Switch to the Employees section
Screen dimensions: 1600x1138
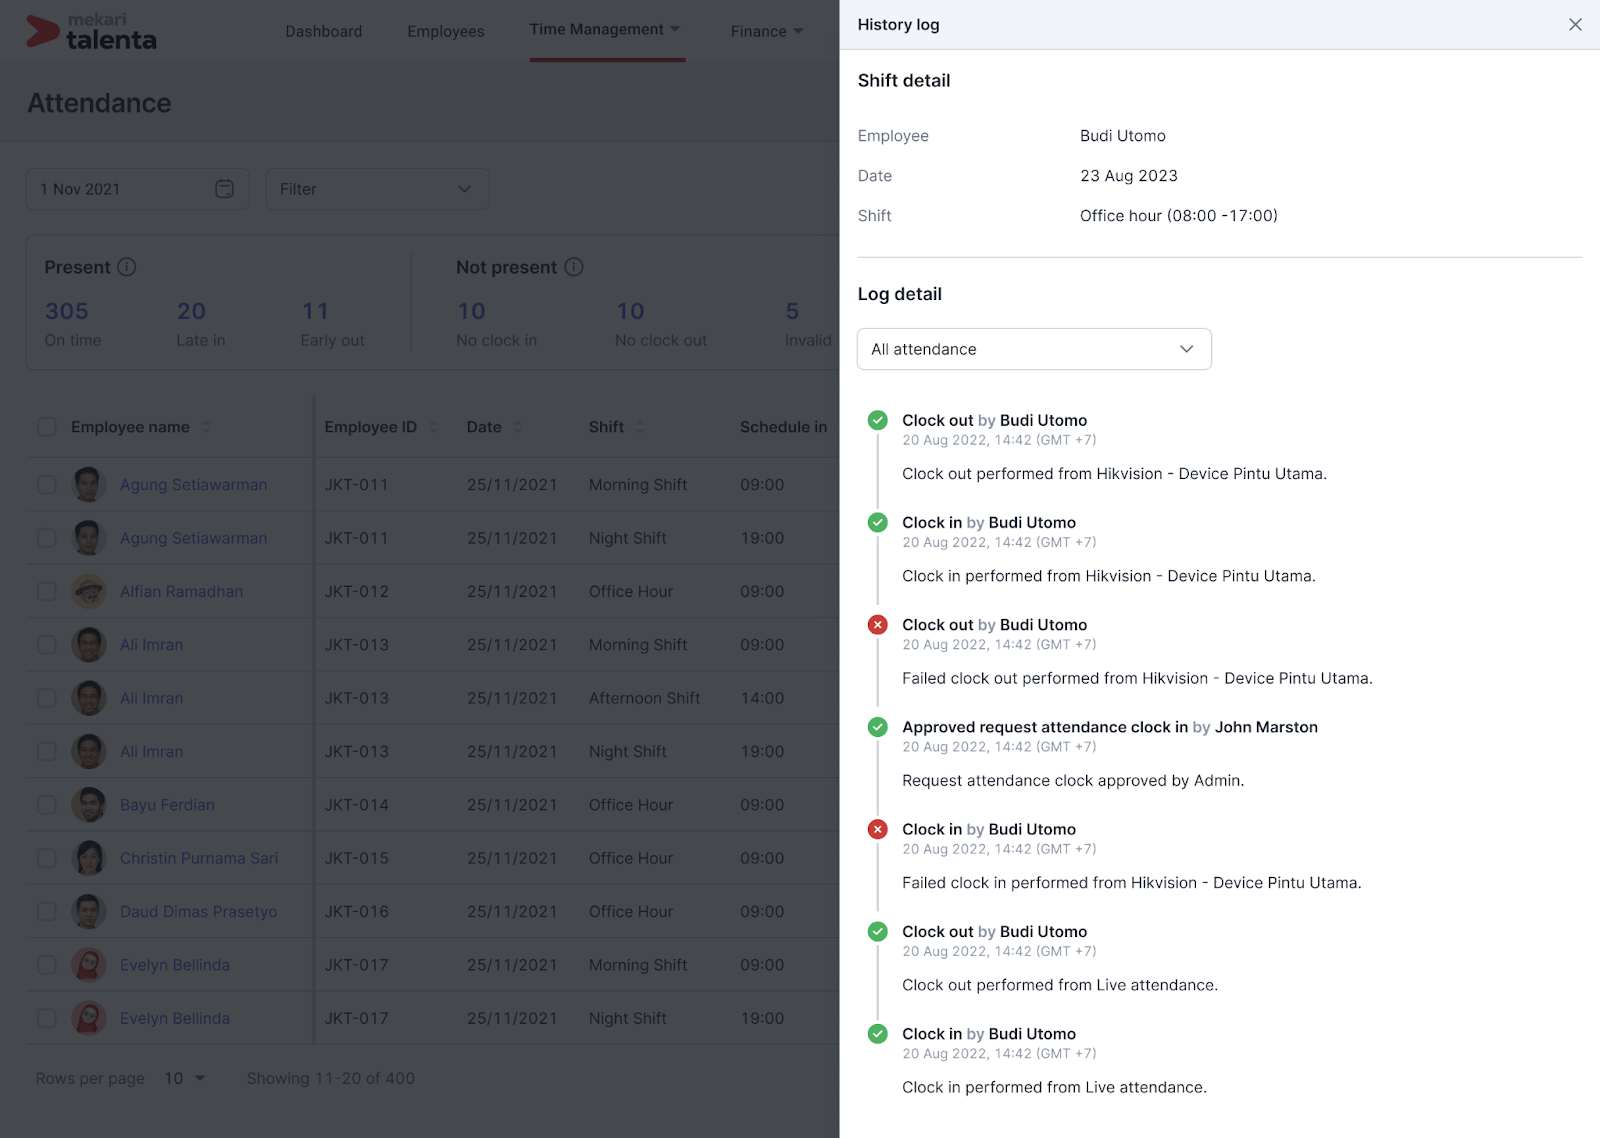pos(445,31)
